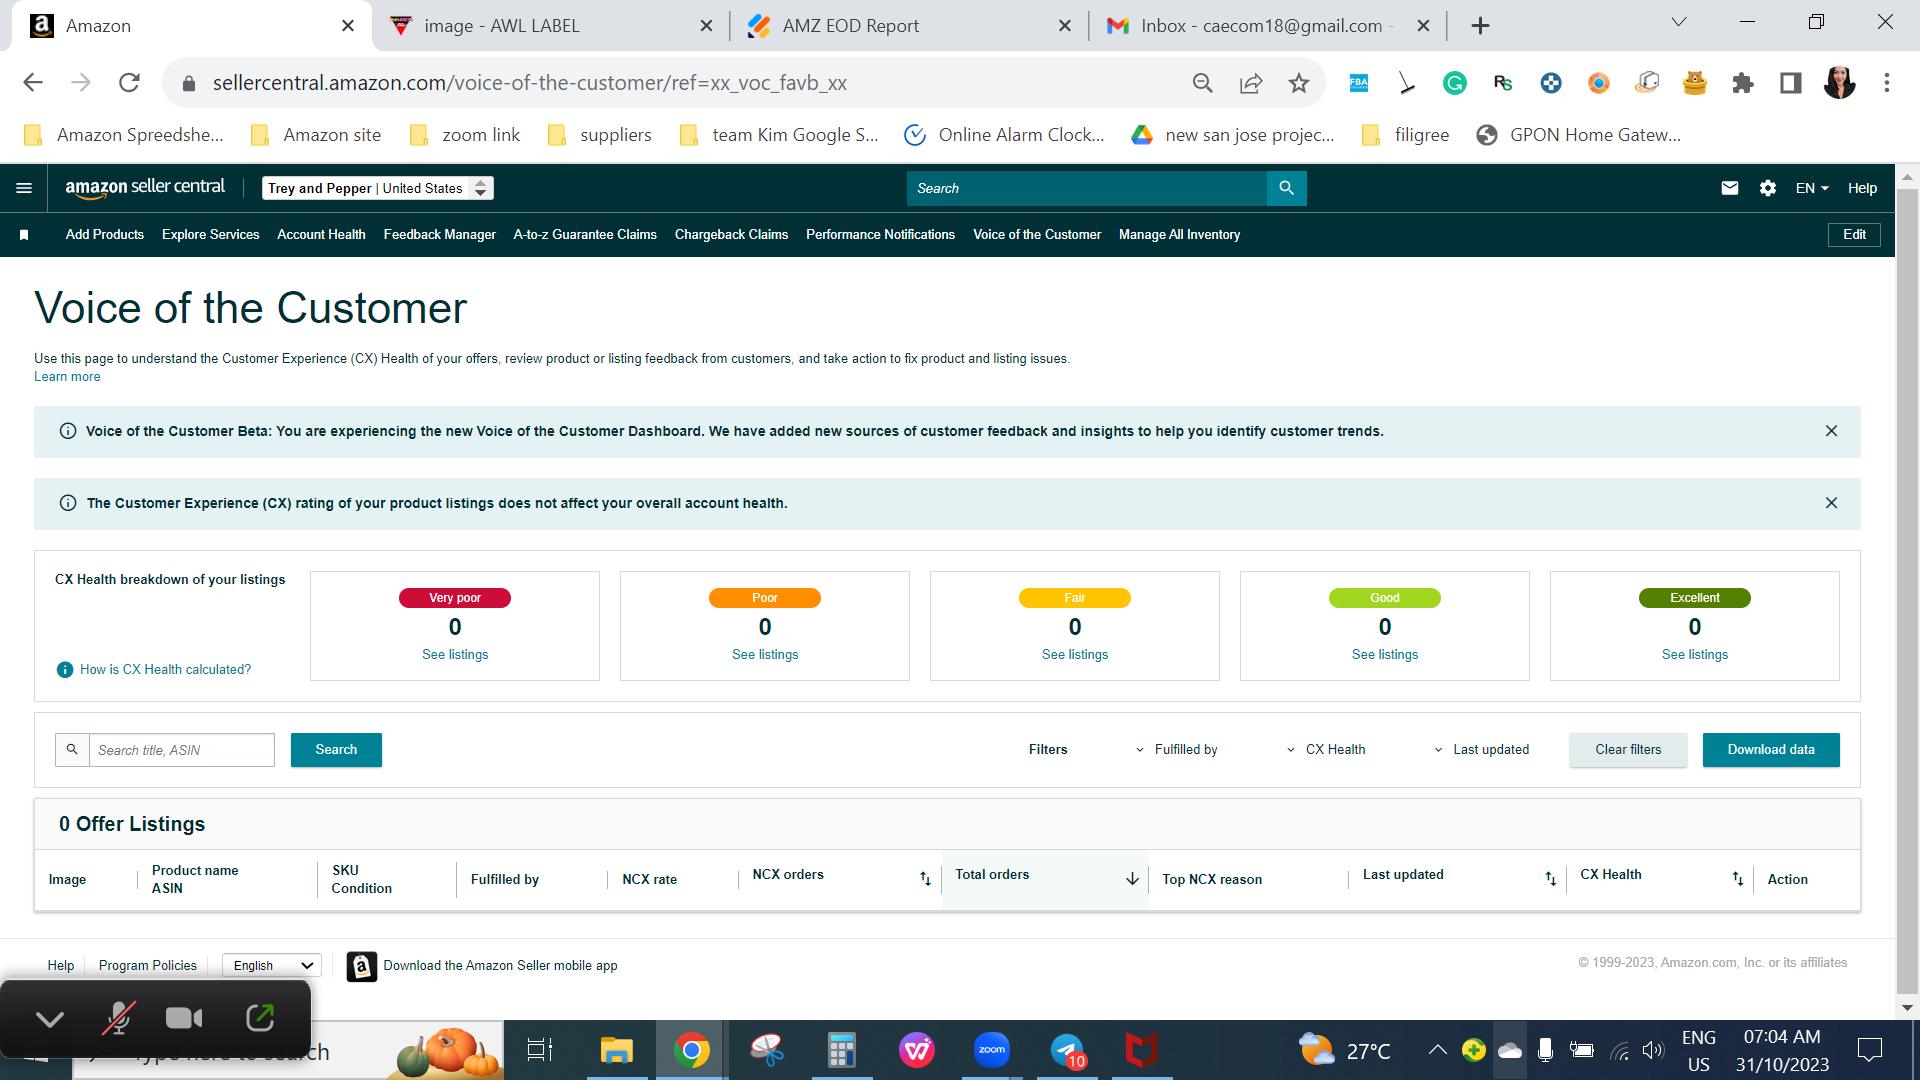The height and width of the screenshot is (1080, 1920).
Task: Click the Edit favorites bar button
Action: tap(1854, 235)
